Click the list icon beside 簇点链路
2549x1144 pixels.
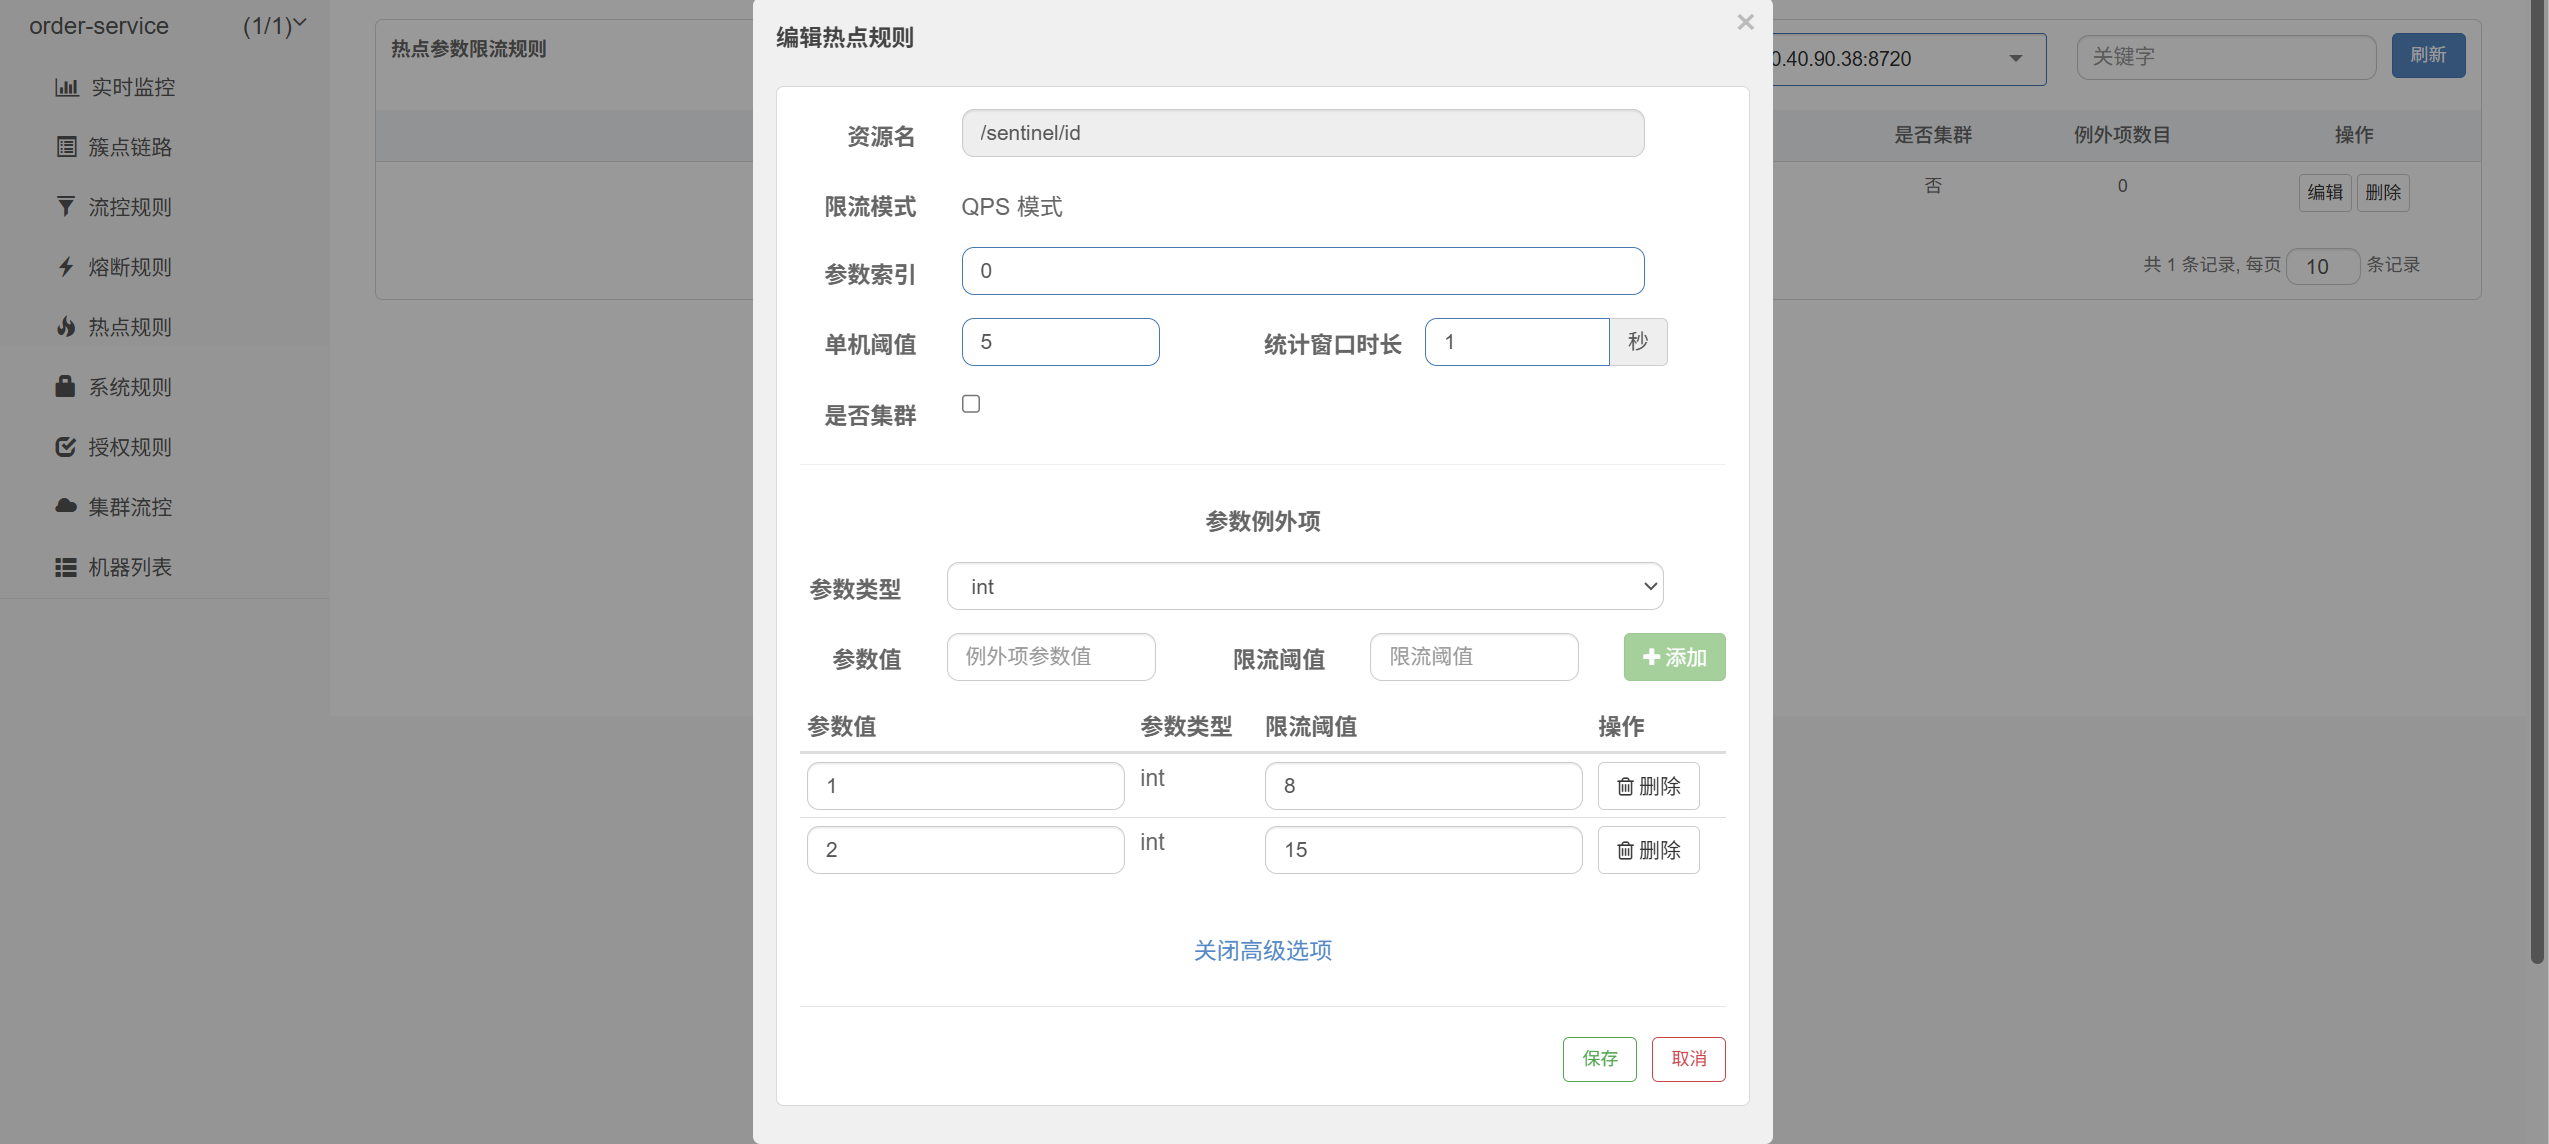point(66,148)
